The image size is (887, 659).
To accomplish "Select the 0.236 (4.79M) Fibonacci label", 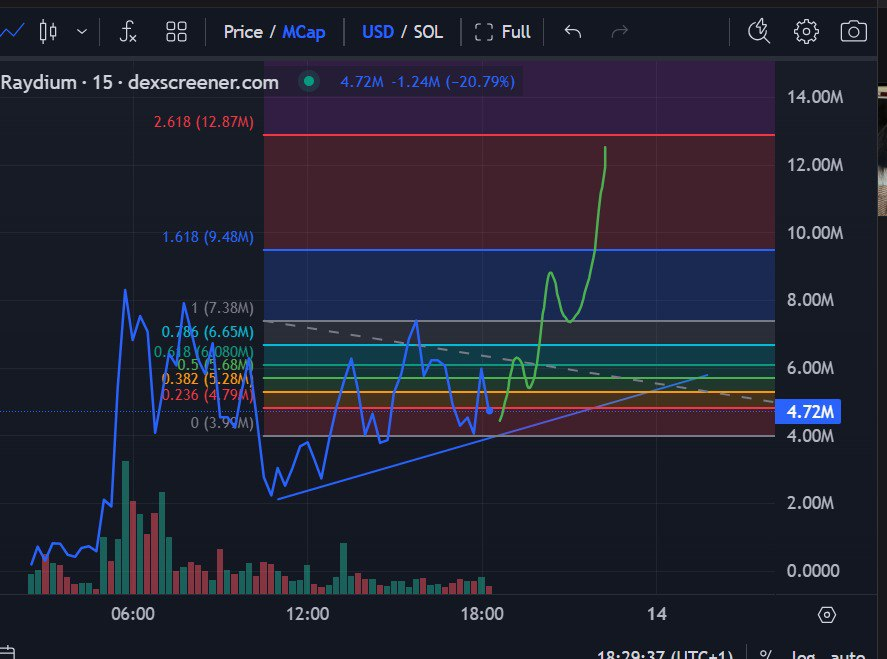I will point(207,394).
